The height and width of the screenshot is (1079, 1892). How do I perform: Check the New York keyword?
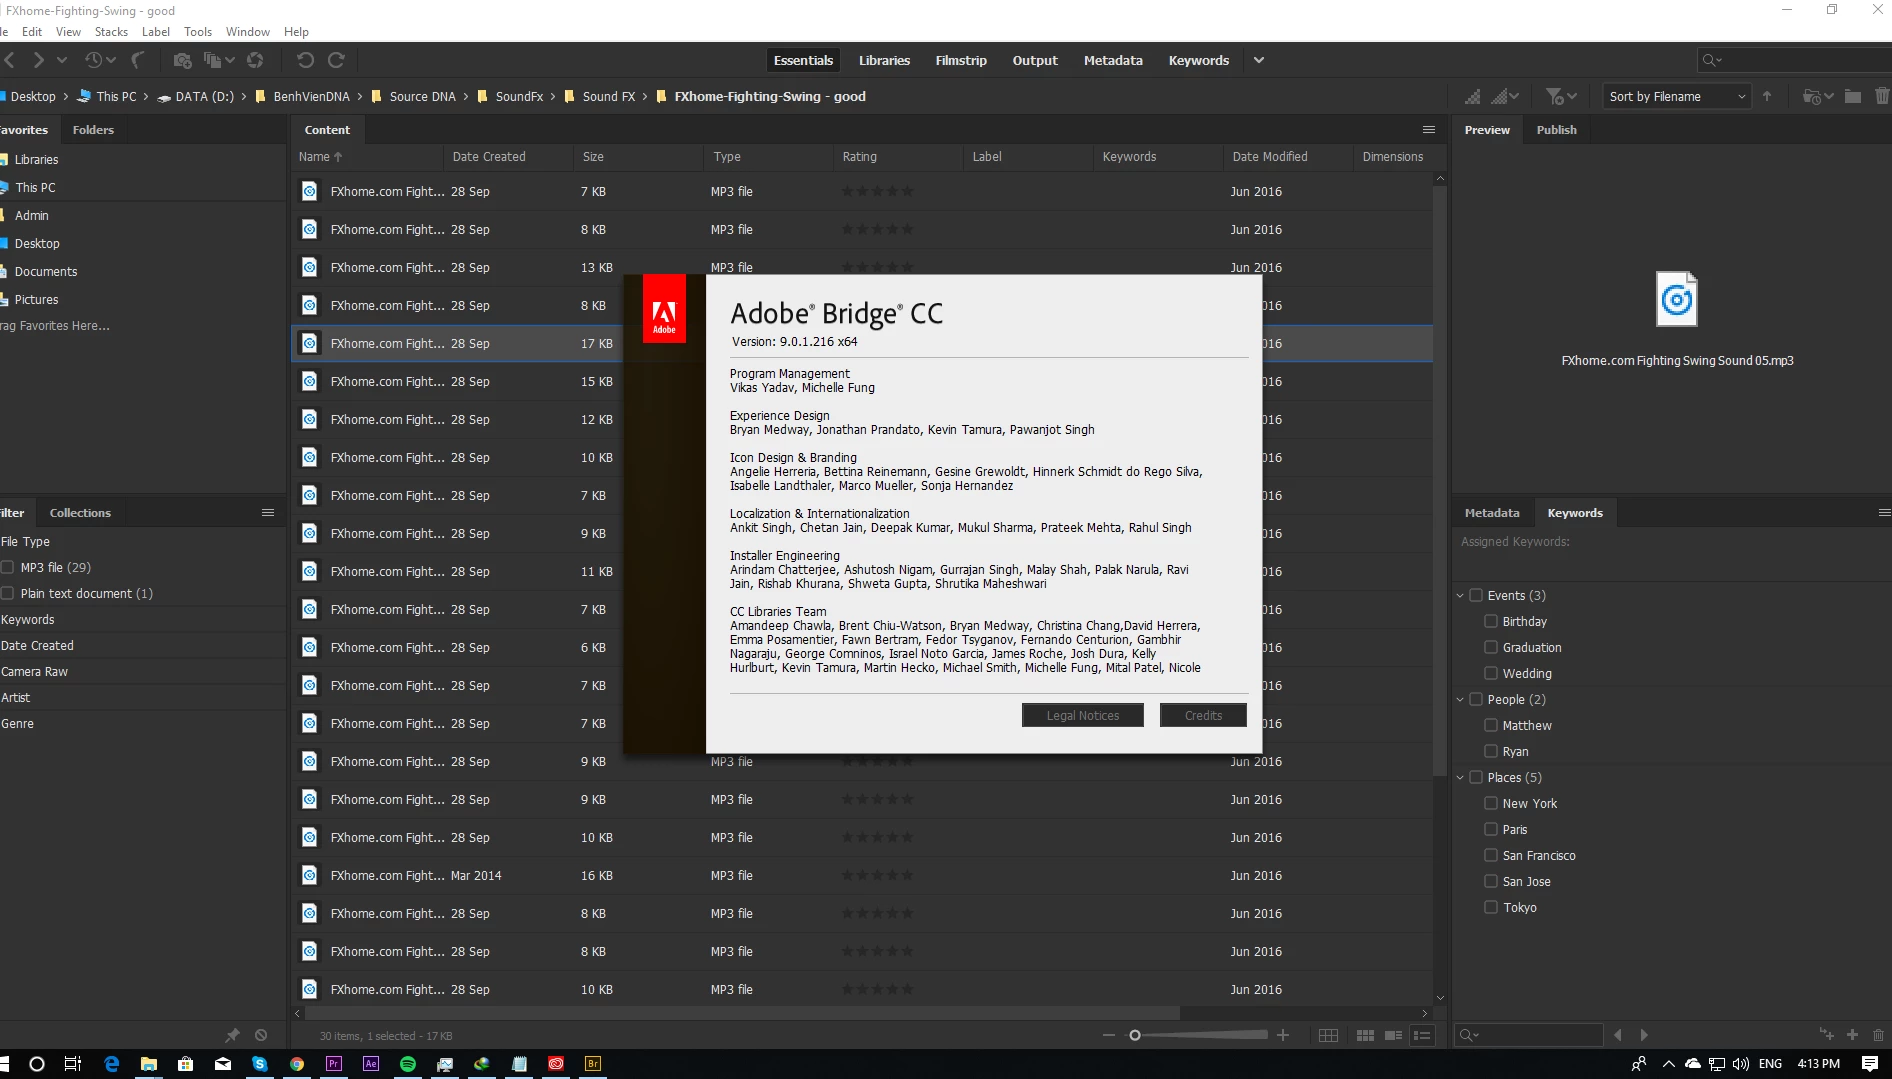tap(1491, 803)
